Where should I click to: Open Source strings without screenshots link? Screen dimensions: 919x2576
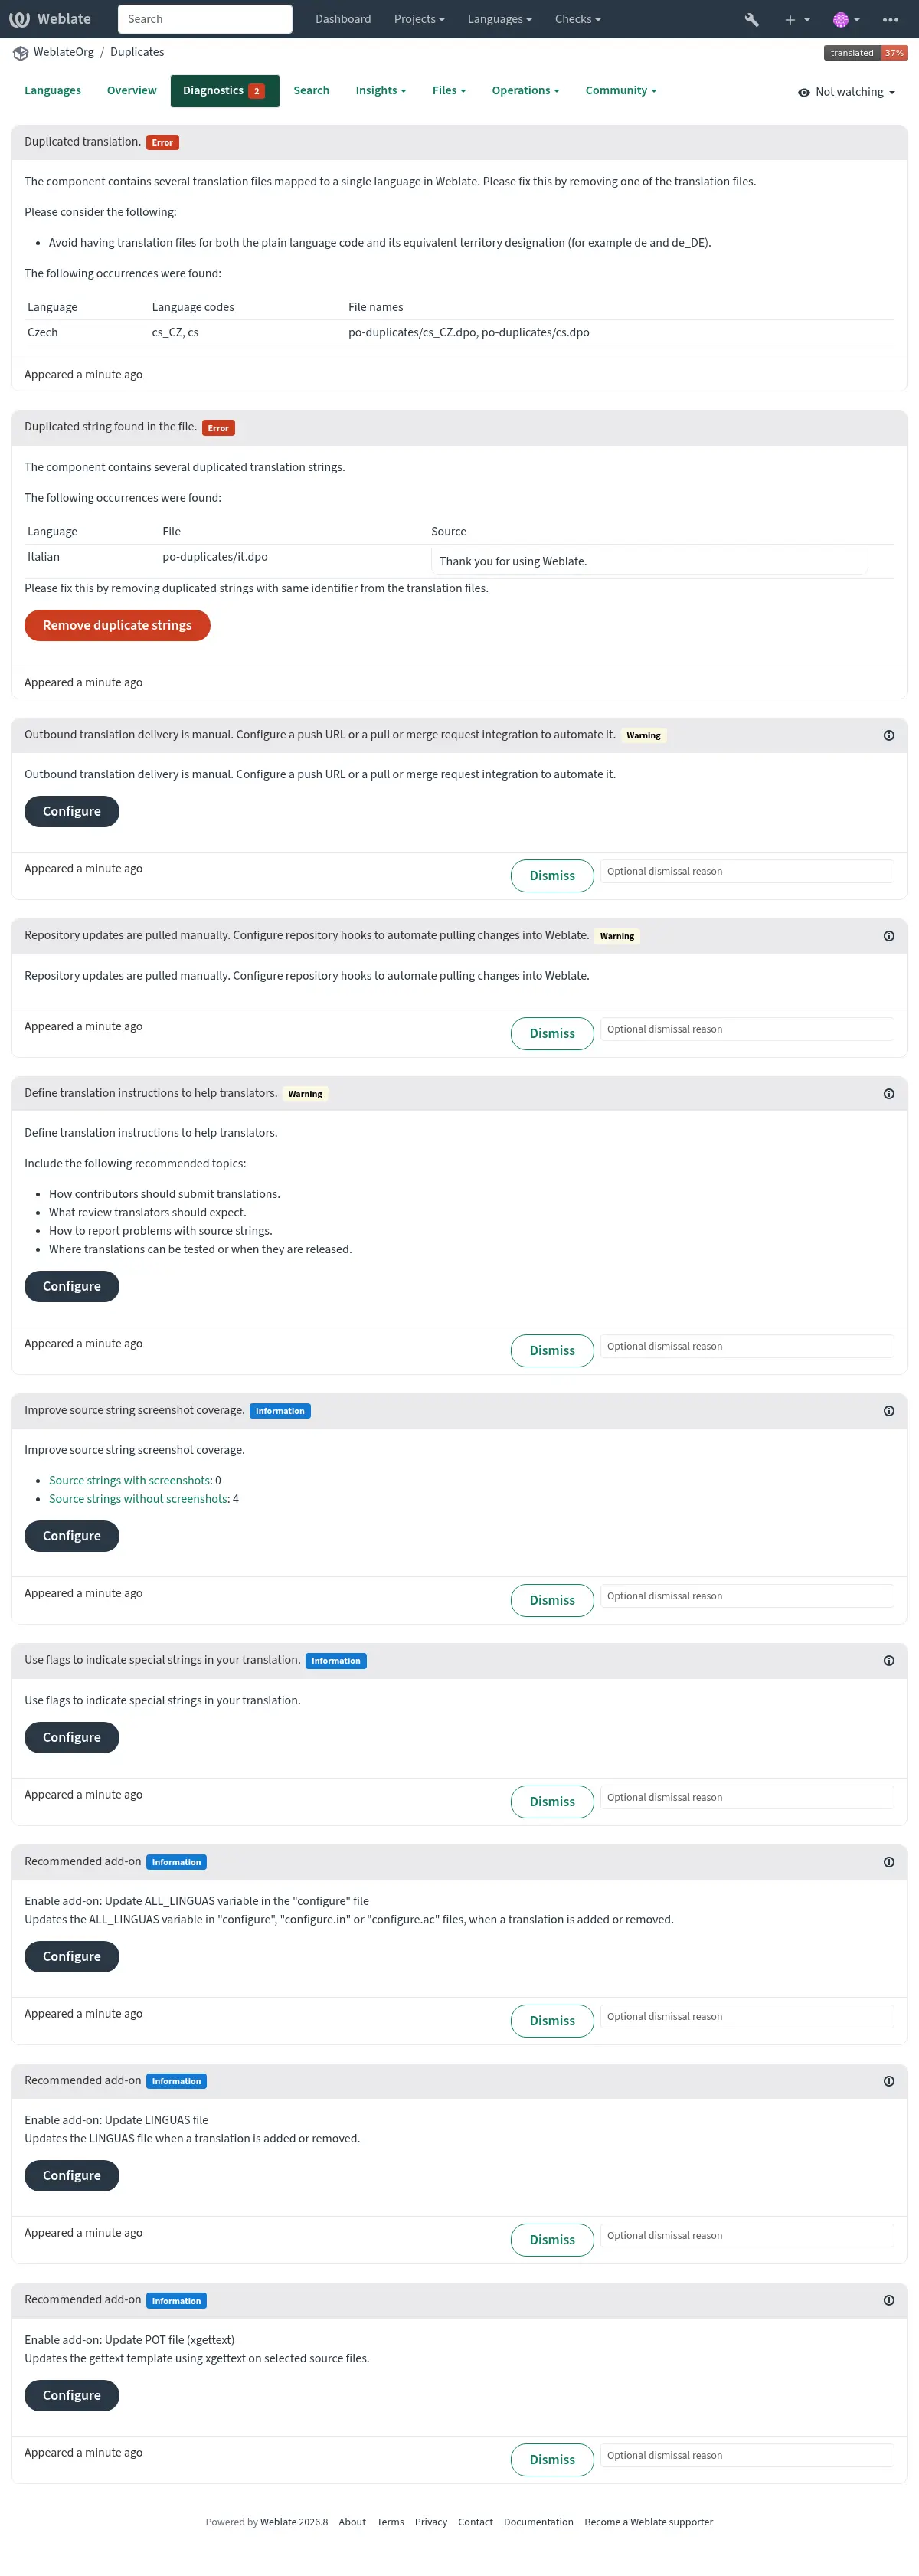click(x=138, y=1498)
